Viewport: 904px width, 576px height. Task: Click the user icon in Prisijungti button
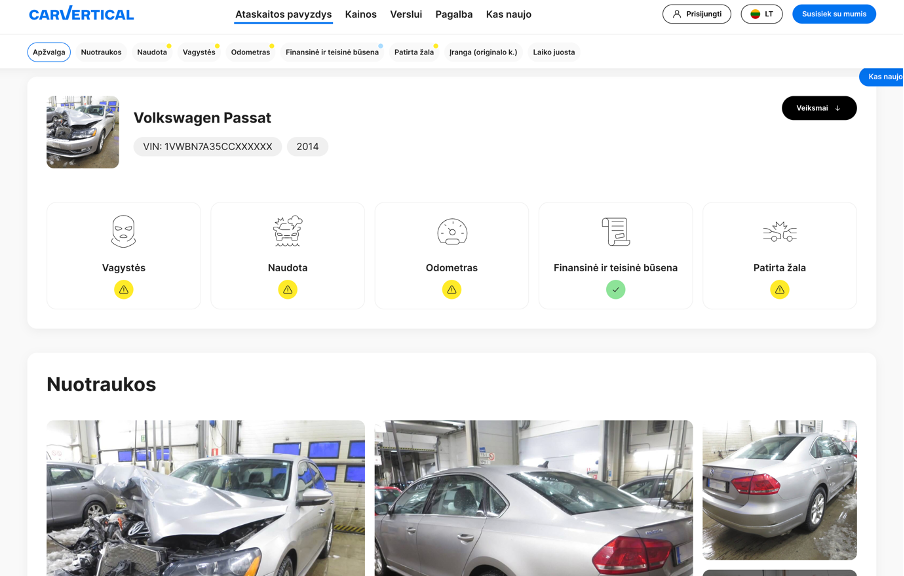[677, 14]
